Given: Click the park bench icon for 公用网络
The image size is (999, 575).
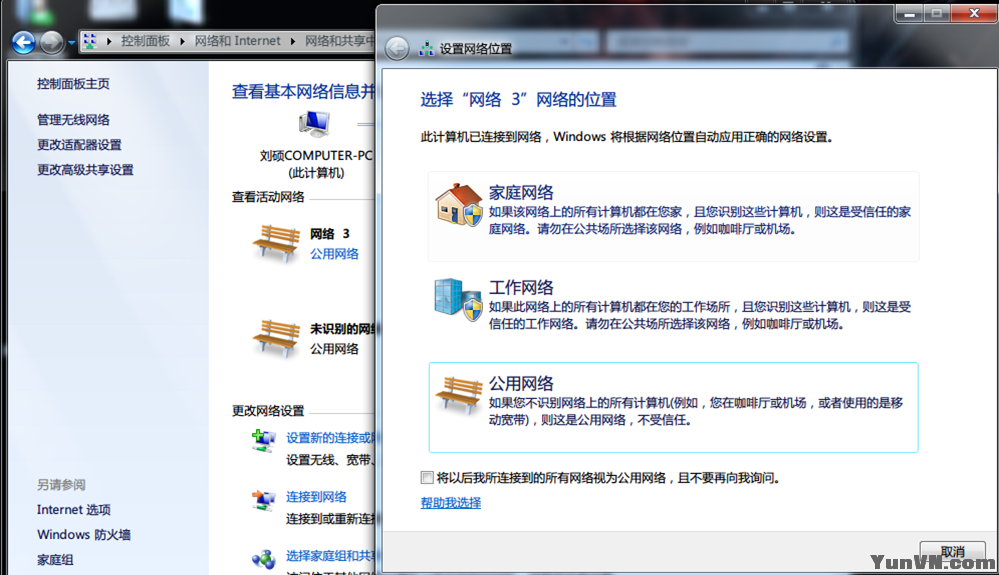Looking at the screenshot, I should (459, 395).
